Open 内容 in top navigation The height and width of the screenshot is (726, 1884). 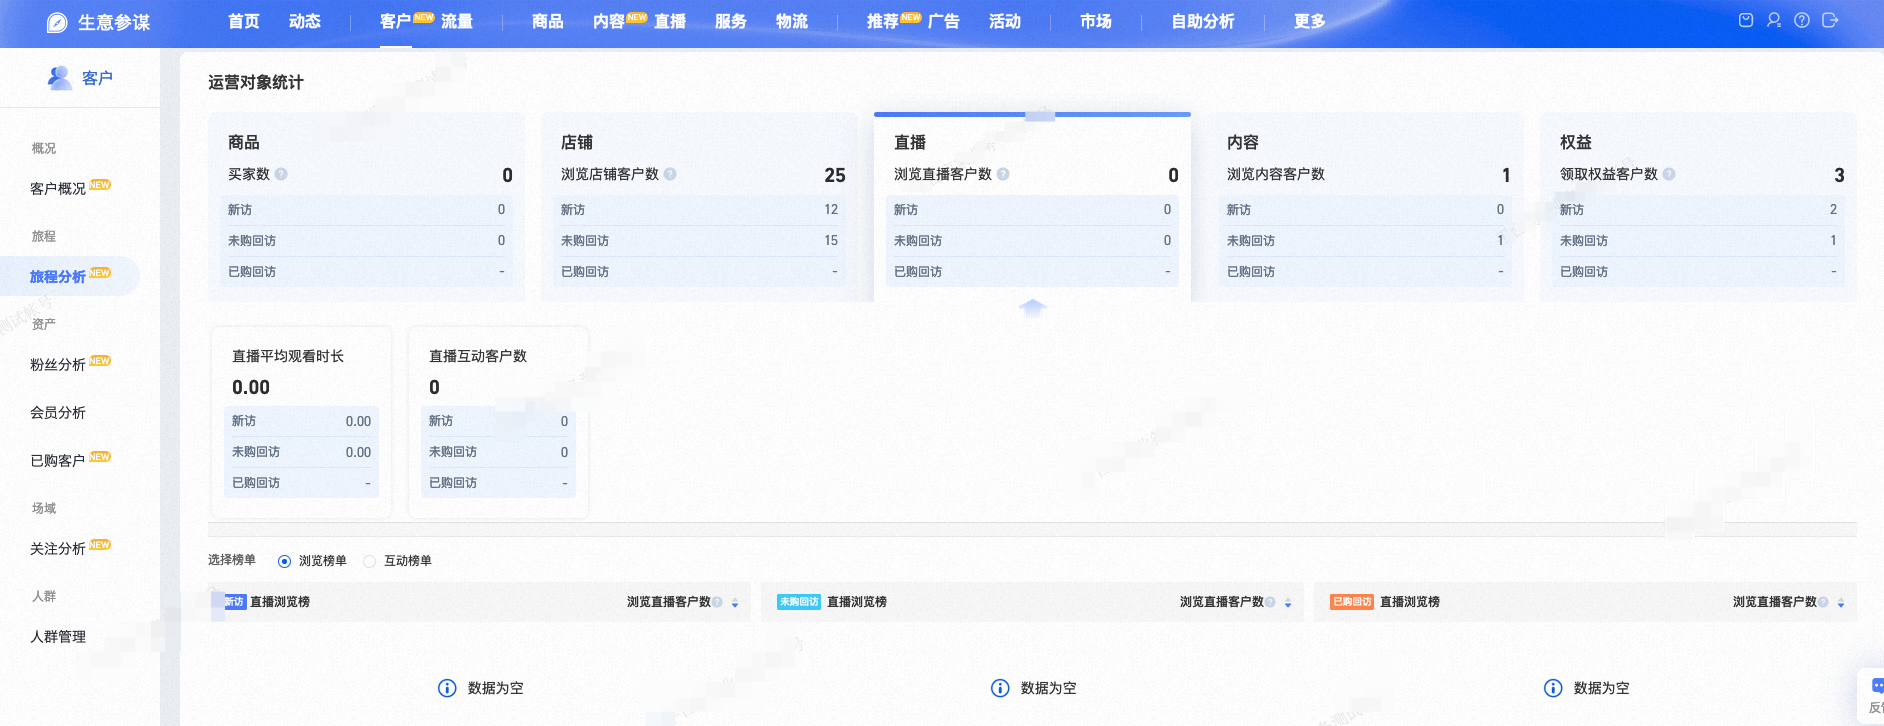pyautogui.click(x=609, y=21)
